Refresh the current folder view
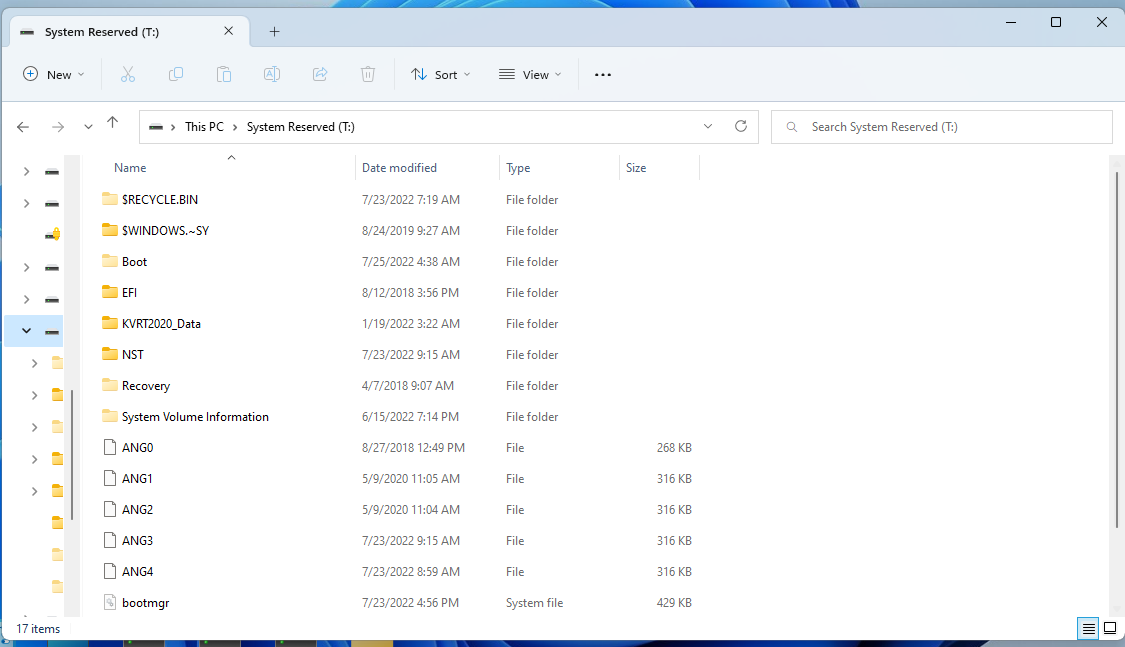This screenshot has width=1125, height=647. pos(741,126)
